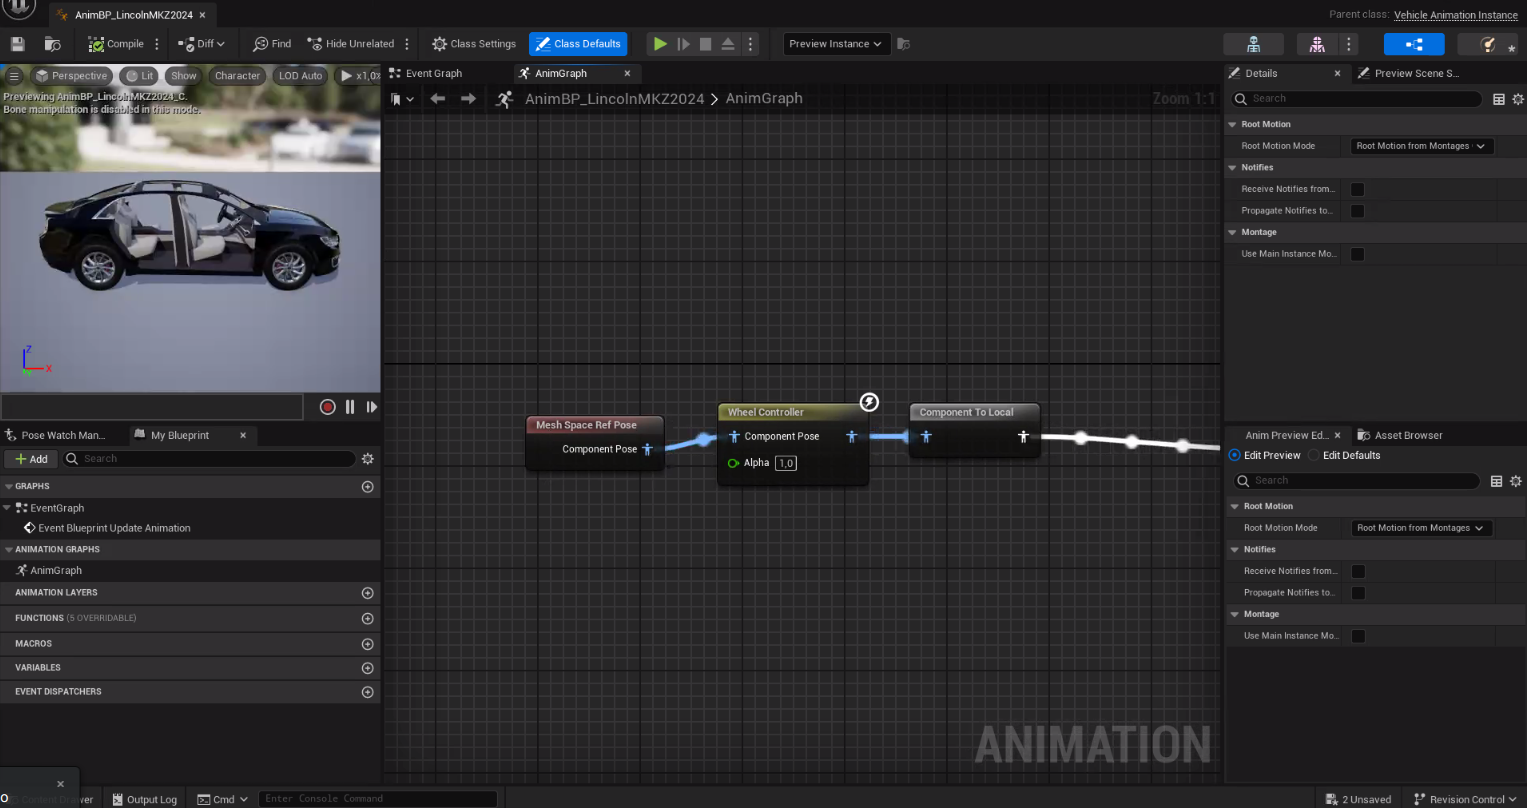This screenshot has height=808, width=1527.
Task: Click the record button under viewport
Action: (x=327, y=407)
